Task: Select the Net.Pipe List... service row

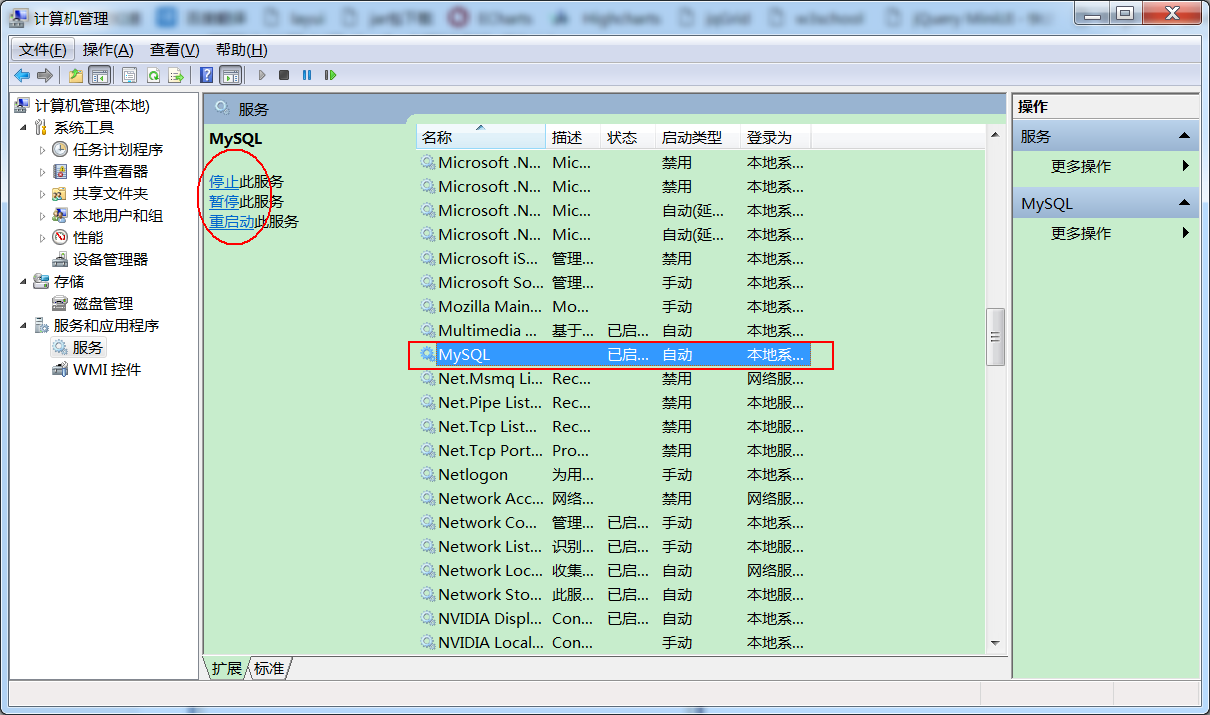Action: coord(614,402)
